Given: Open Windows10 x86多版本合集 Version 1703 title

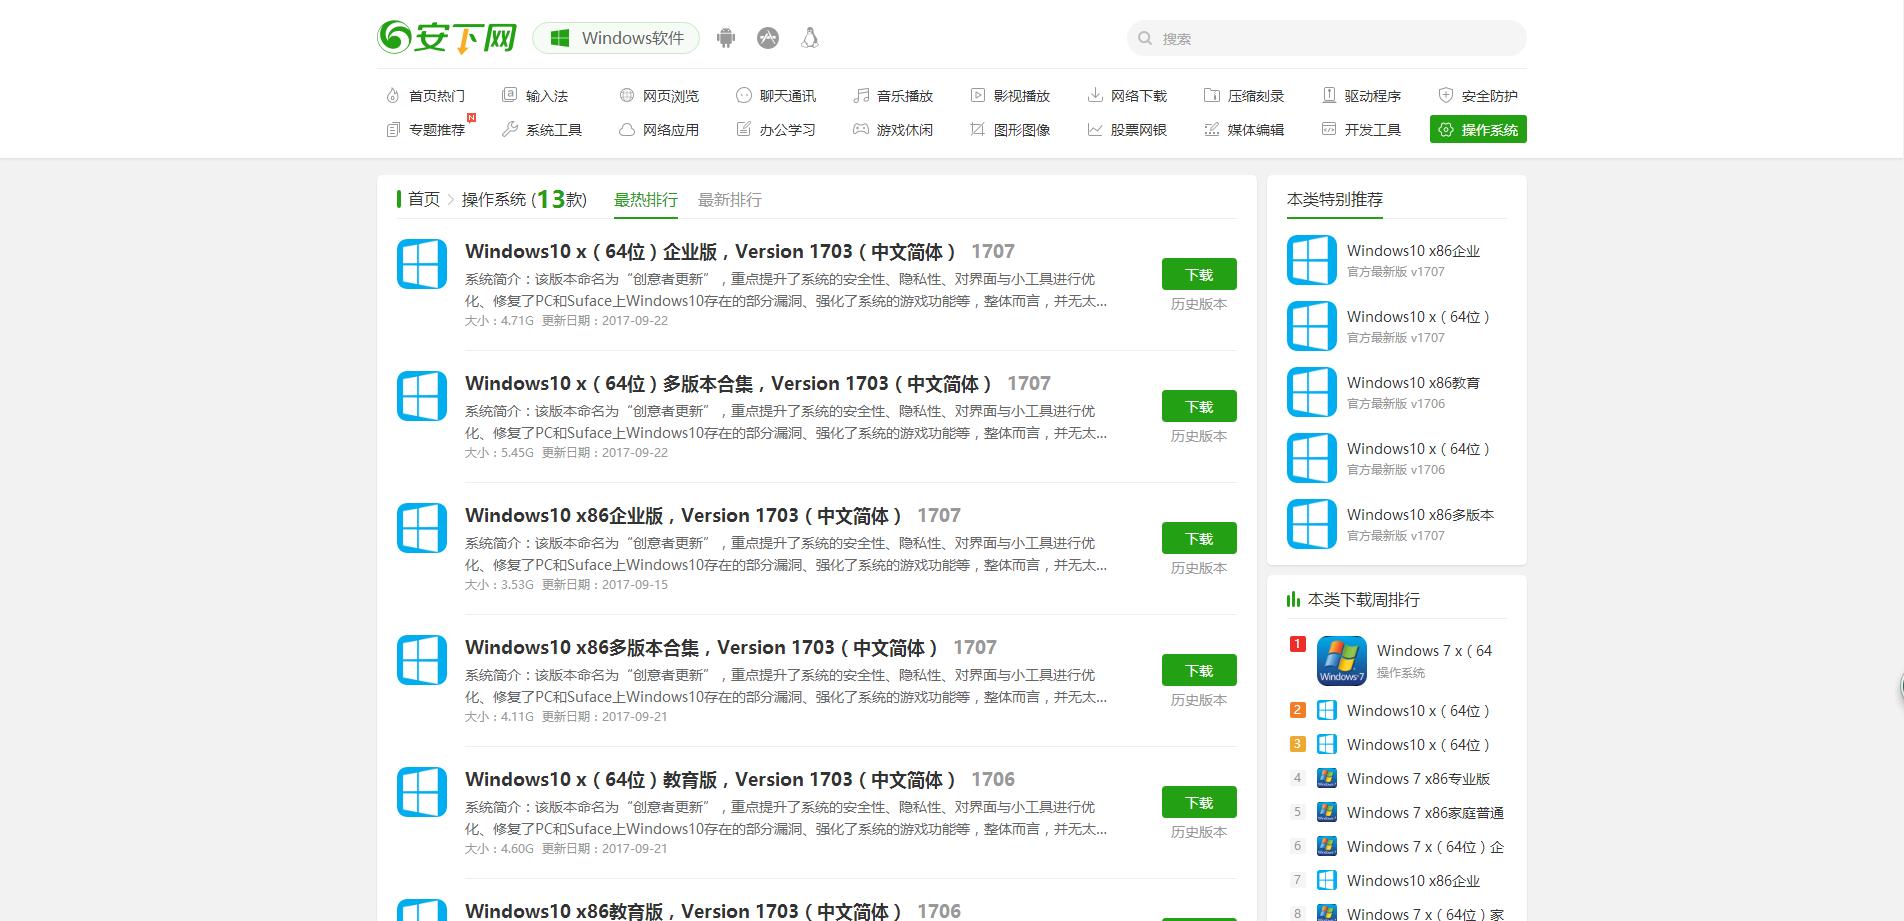Looking at the screenshot, I should (x=701, y=648).
